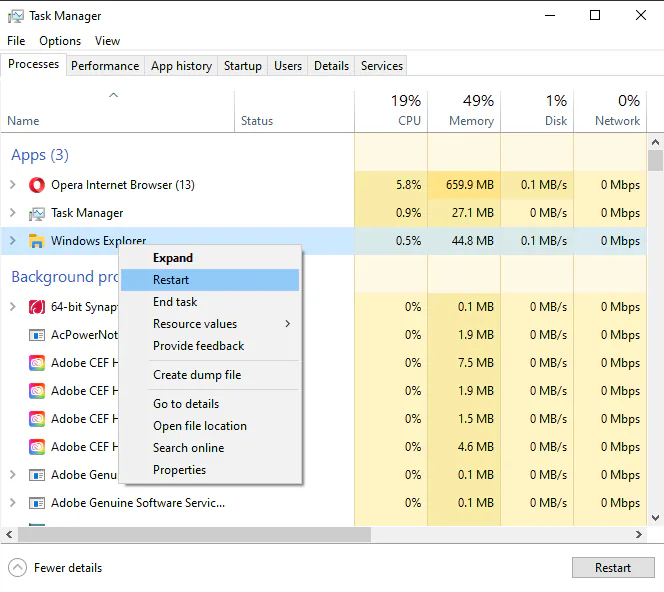This screenshot has height=592, width=664.
Task: Expand the 64-bit Synaptics process group
Action: pos(13,307)
